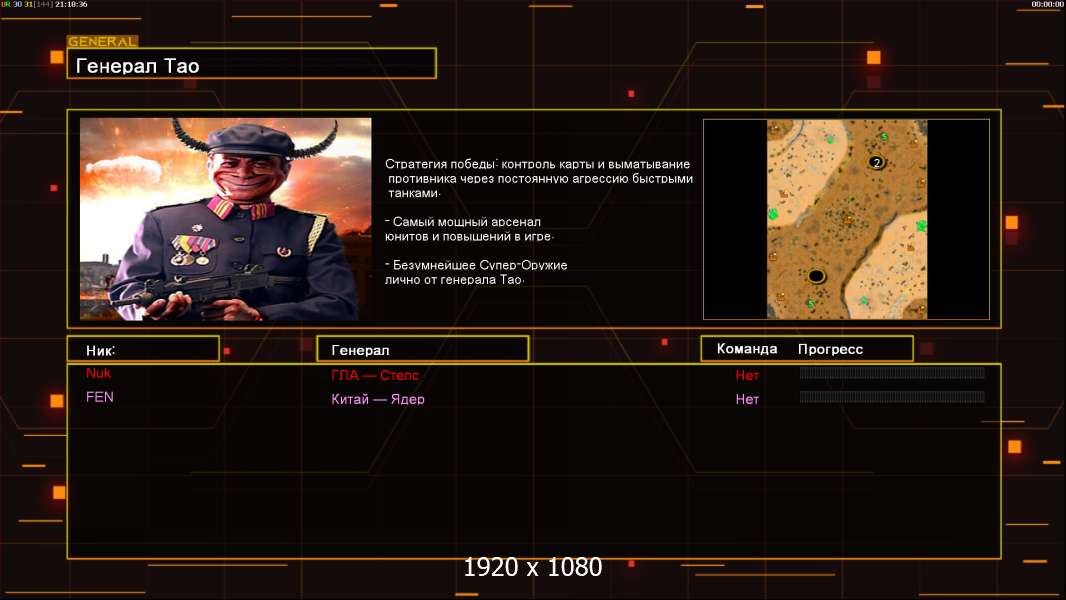Click faction text "Китай — Ядер"
This screenshot has width=1066, height=600.
(377, 399)
